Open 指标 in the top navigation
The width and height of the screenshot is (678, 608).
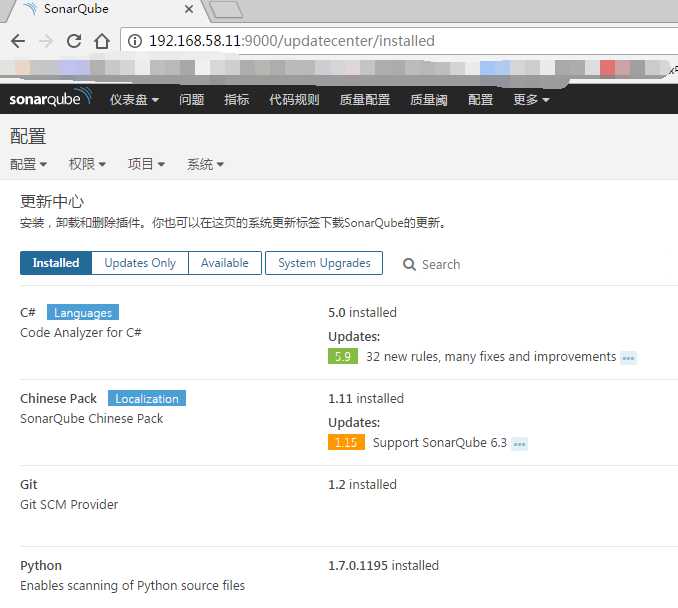point(237,99)
